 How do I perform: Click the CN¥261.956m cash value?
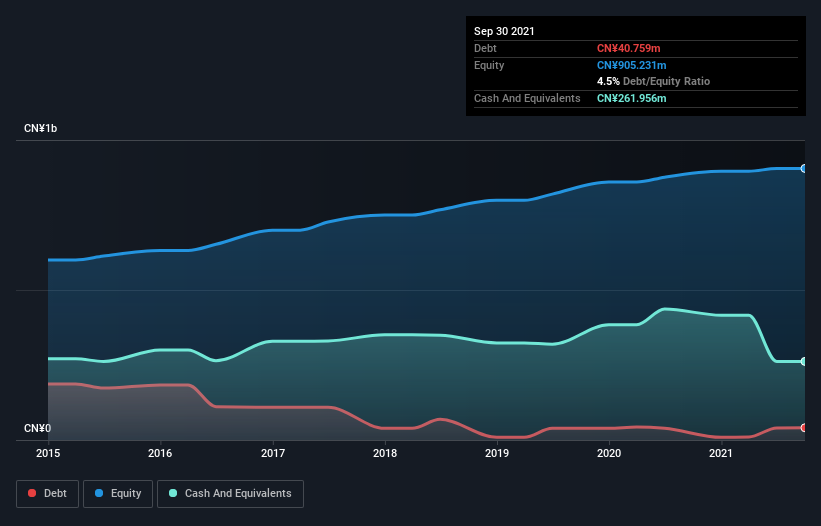631,98
